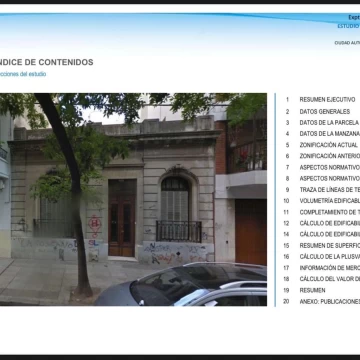Select the 'CÁLCULO DEL VALOR' index entry
This screenshot has width=360, height=360.
point(330,279)
